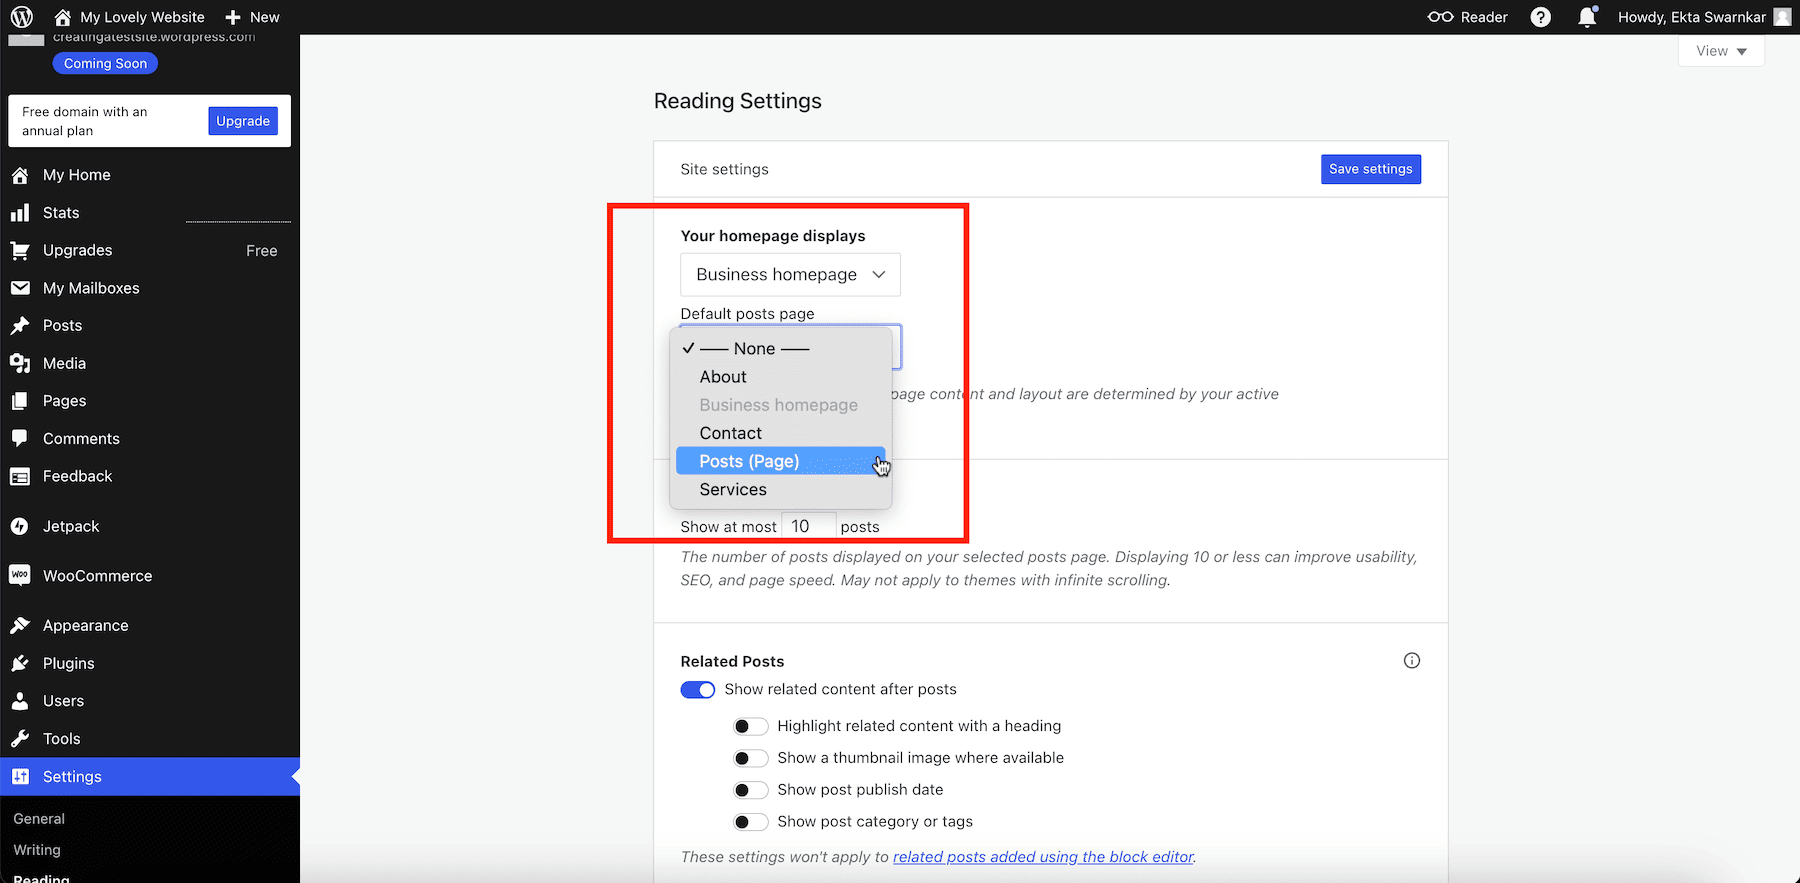Open the Business homepage dropdown
Screen dimensions: 1800x883
(790, 274)
